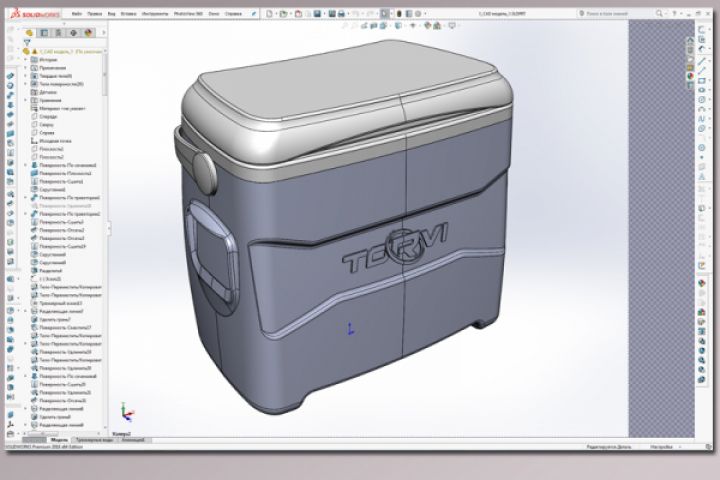Click the tree filter funnel icon
720x480 pixels.
point(27,42)
